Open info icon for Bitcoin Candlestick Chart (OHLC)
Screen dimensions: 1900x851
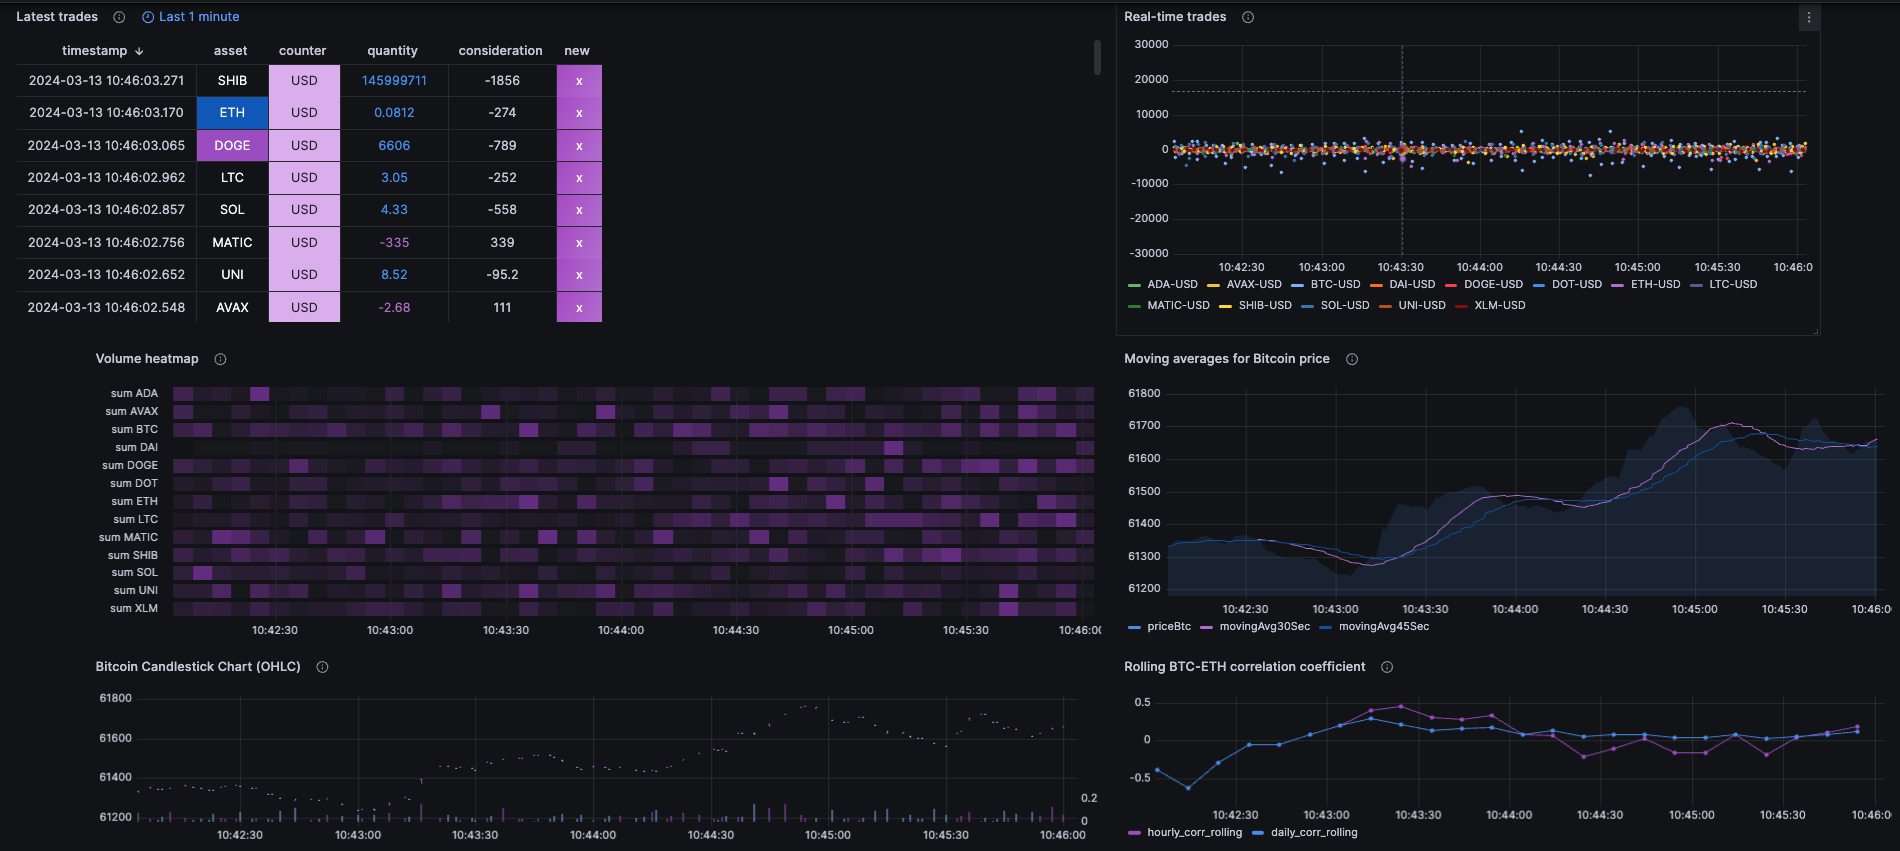tap(322, 667)
